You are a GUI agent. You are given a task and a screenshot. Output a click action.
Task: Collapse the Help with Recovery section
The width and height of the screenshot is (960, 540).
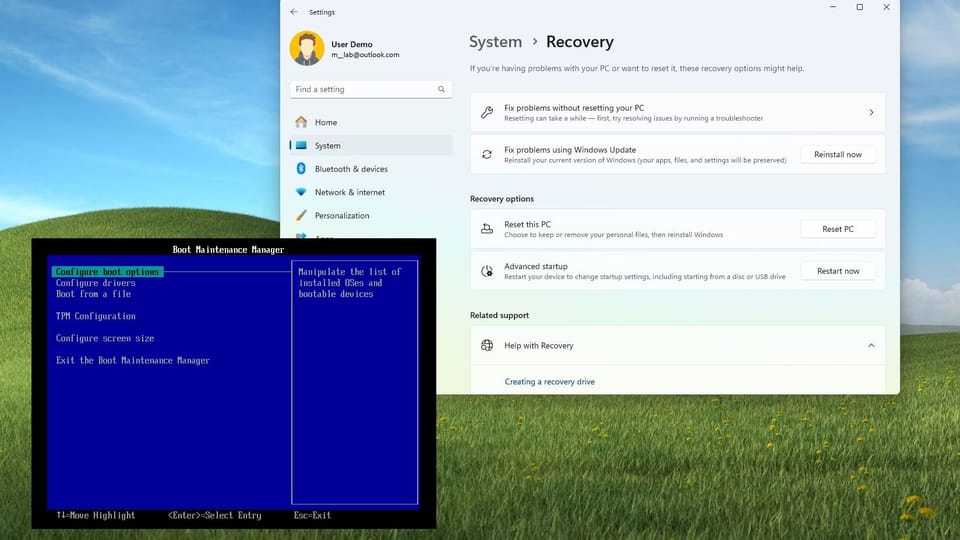coord(871,345)
